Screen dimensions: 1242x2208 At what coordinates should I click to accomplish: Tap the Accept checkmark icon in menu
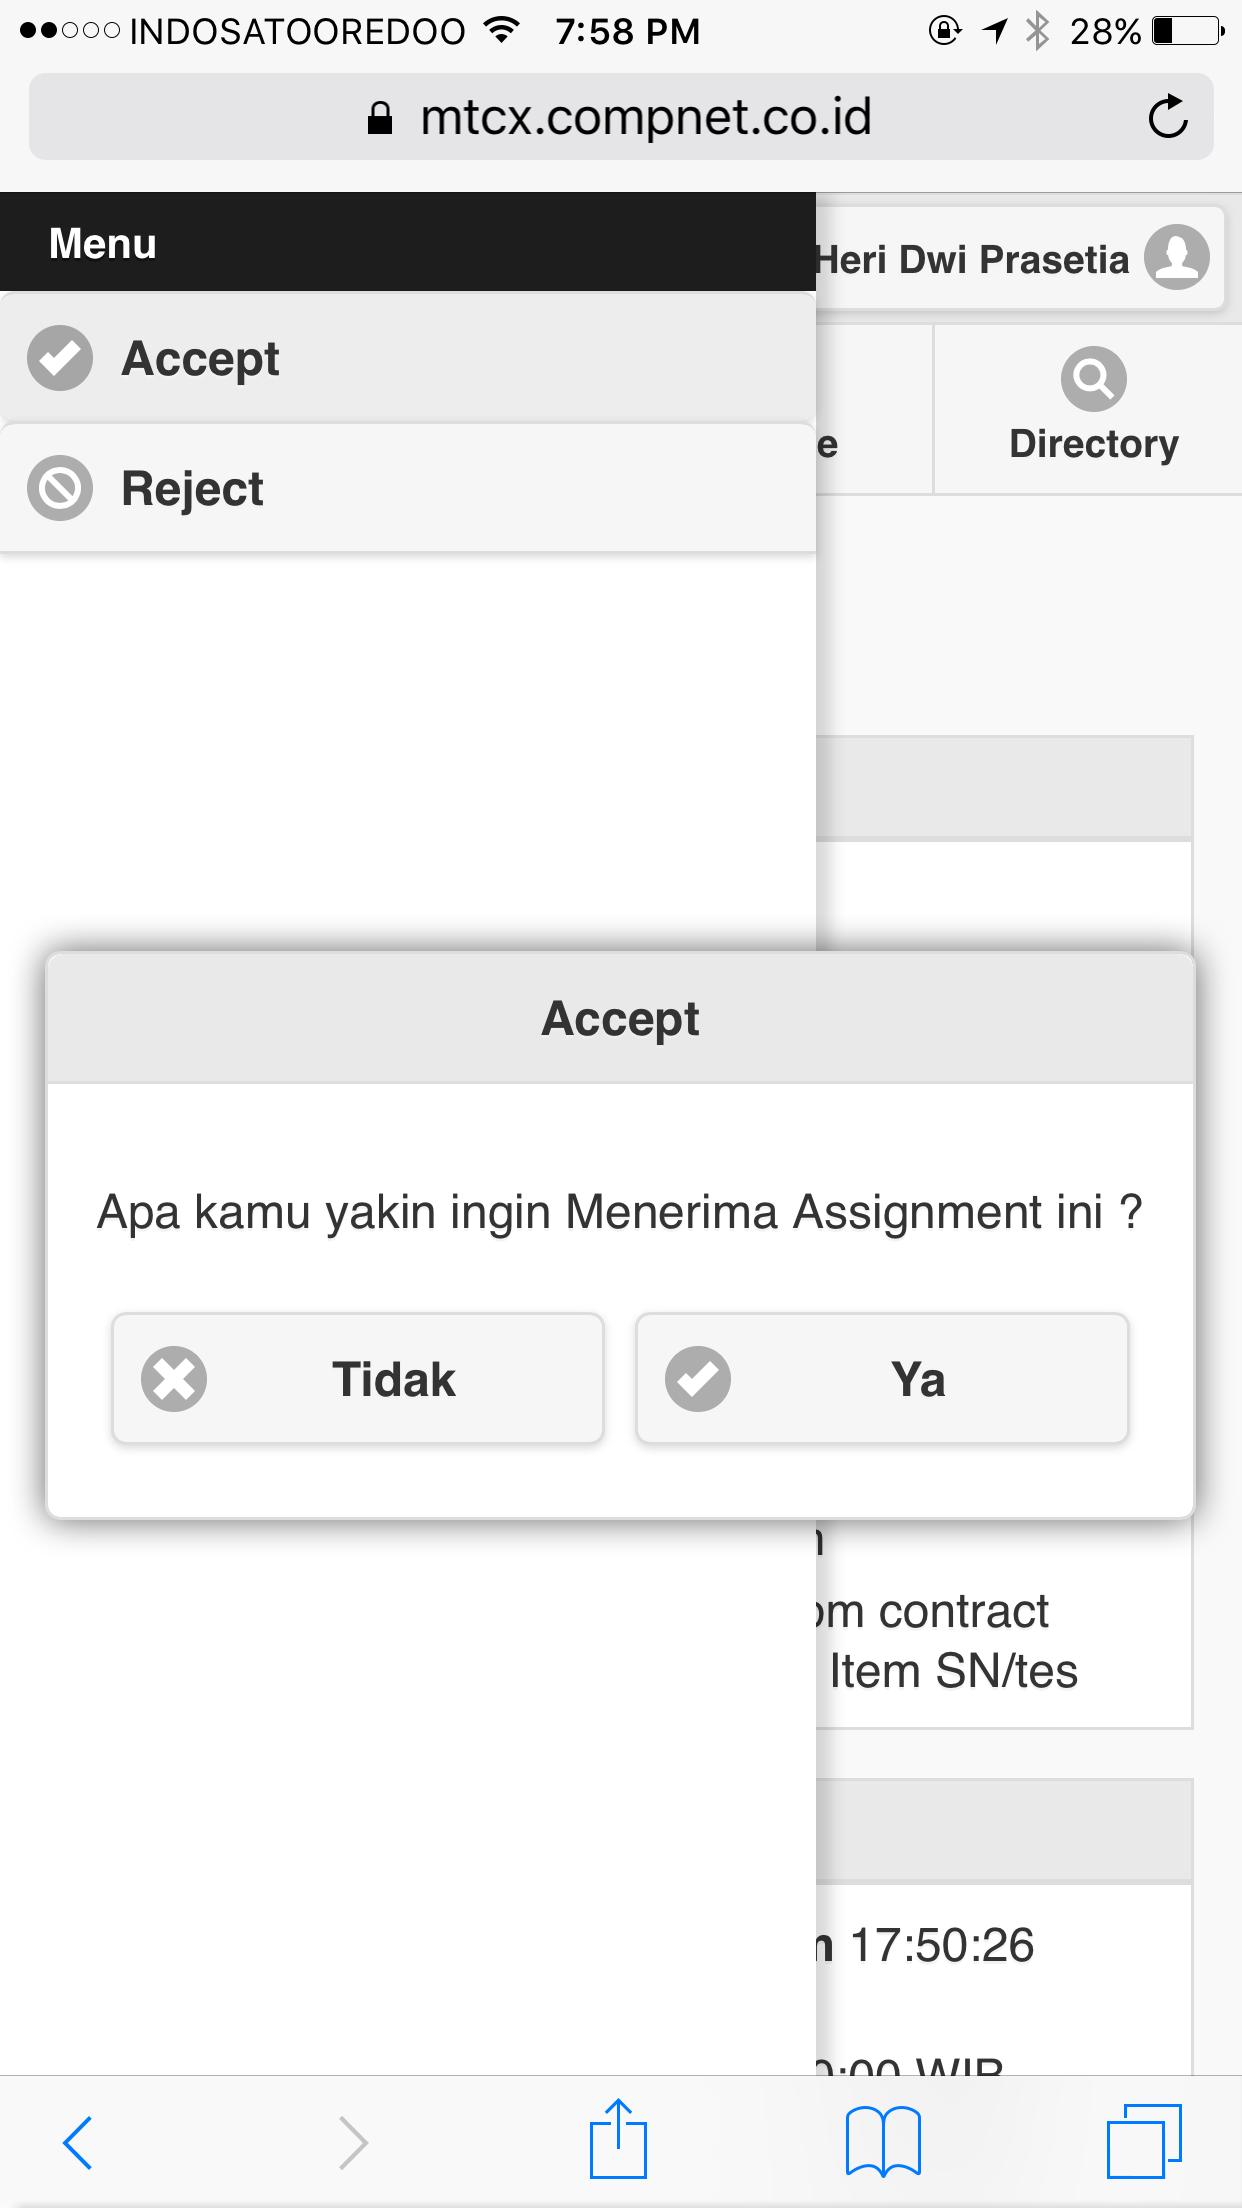(60, 358)
